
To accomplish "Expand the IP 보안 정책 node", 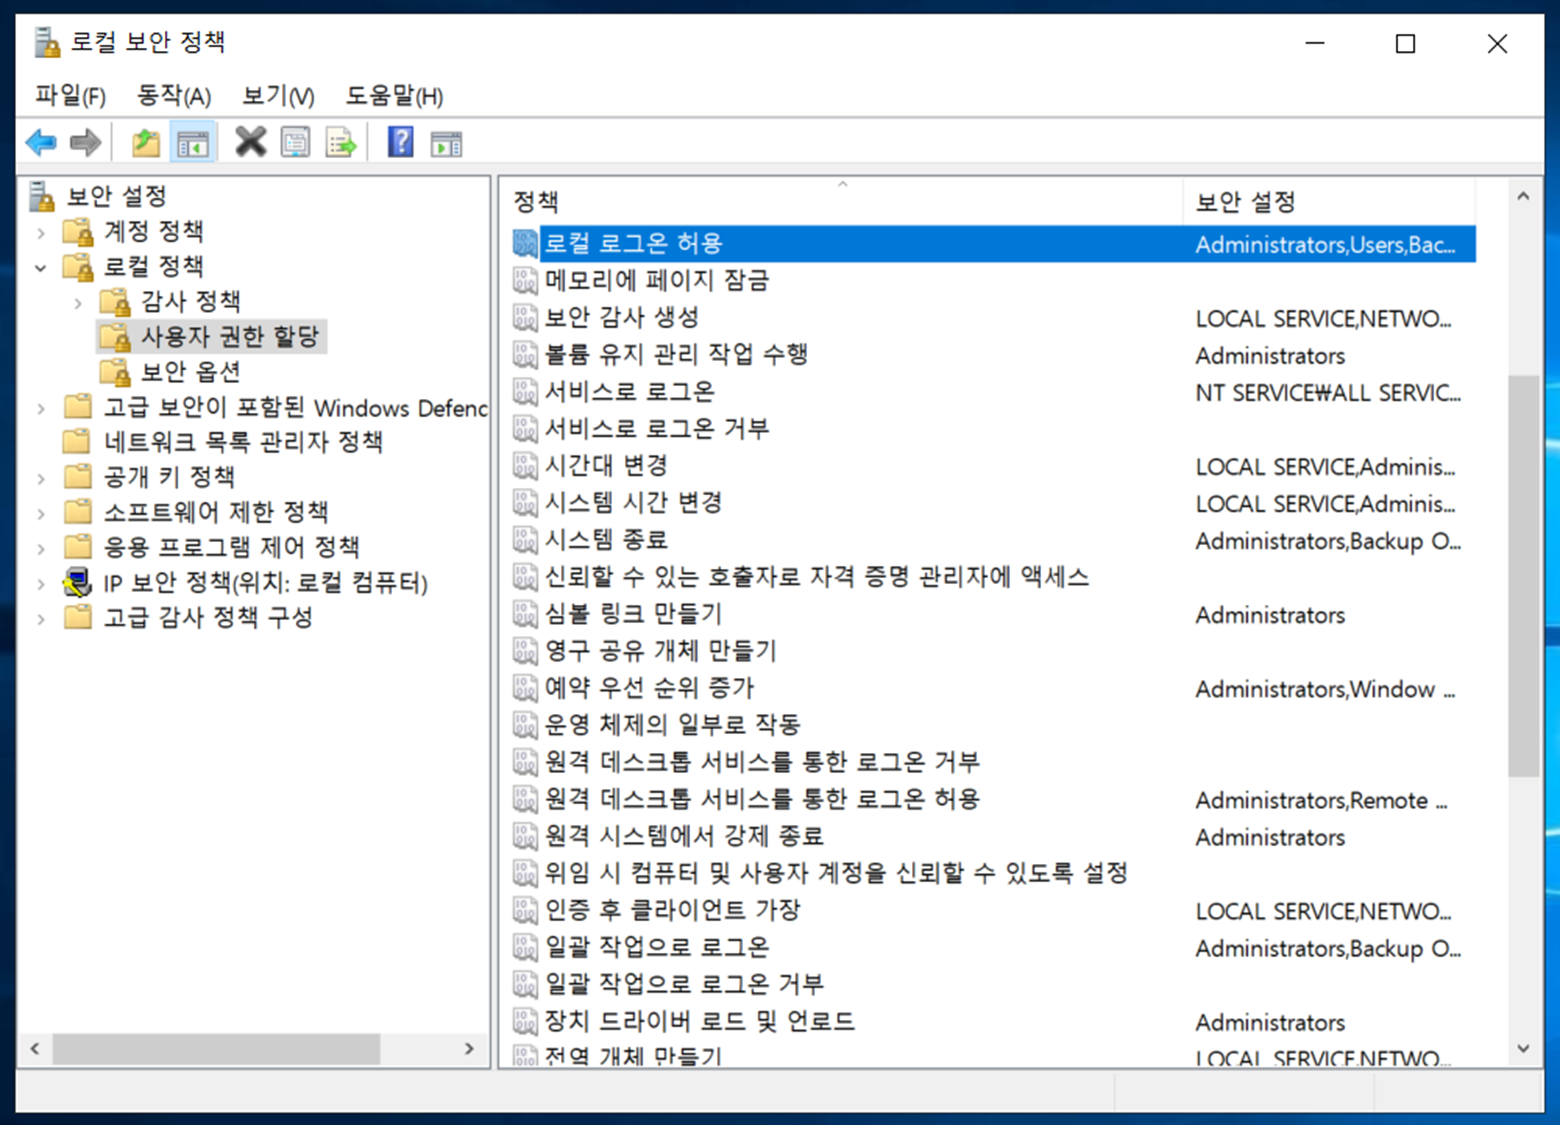I will pos(41,583).
